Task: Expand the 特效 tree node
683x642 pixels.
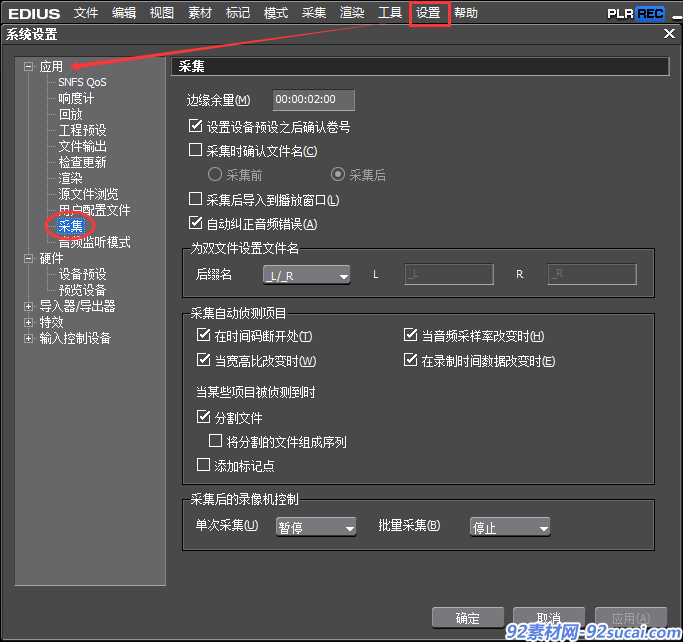Action: pyautogui.click(x=29, y=323)
